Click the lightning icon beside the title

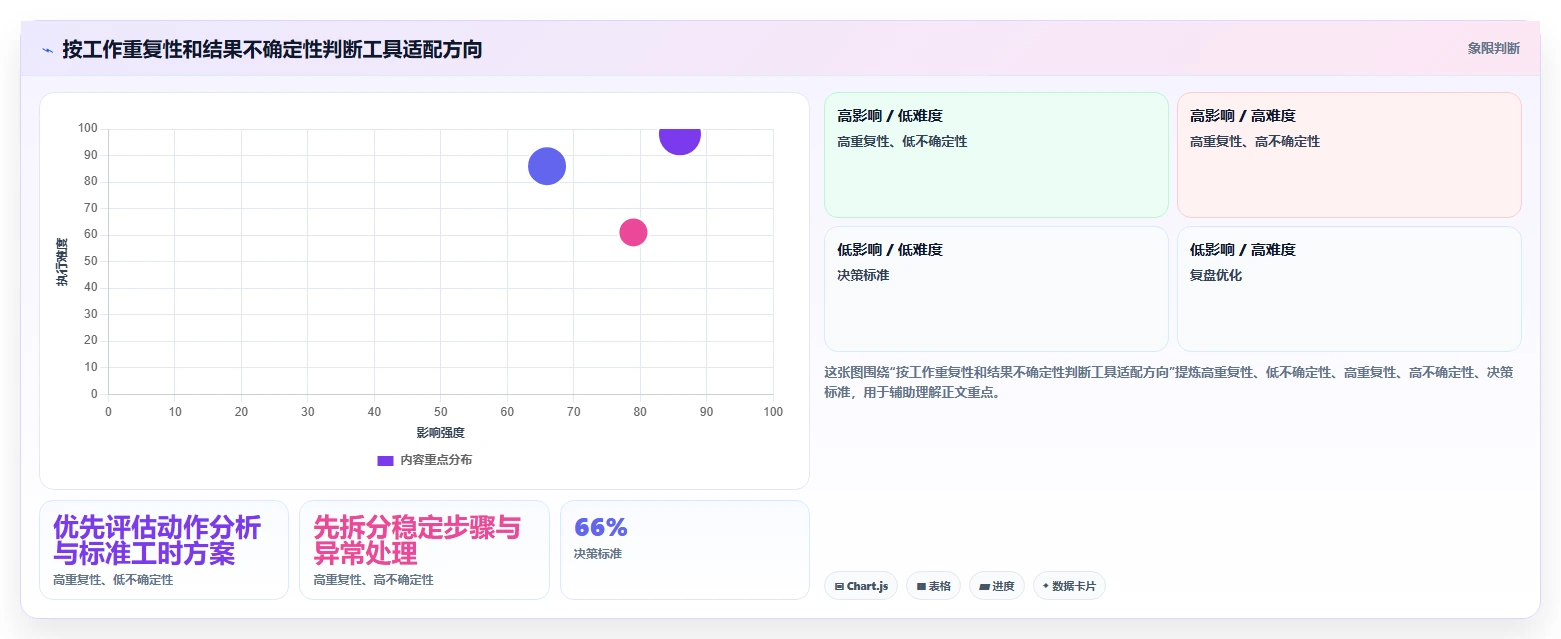[x=47, y=49]
